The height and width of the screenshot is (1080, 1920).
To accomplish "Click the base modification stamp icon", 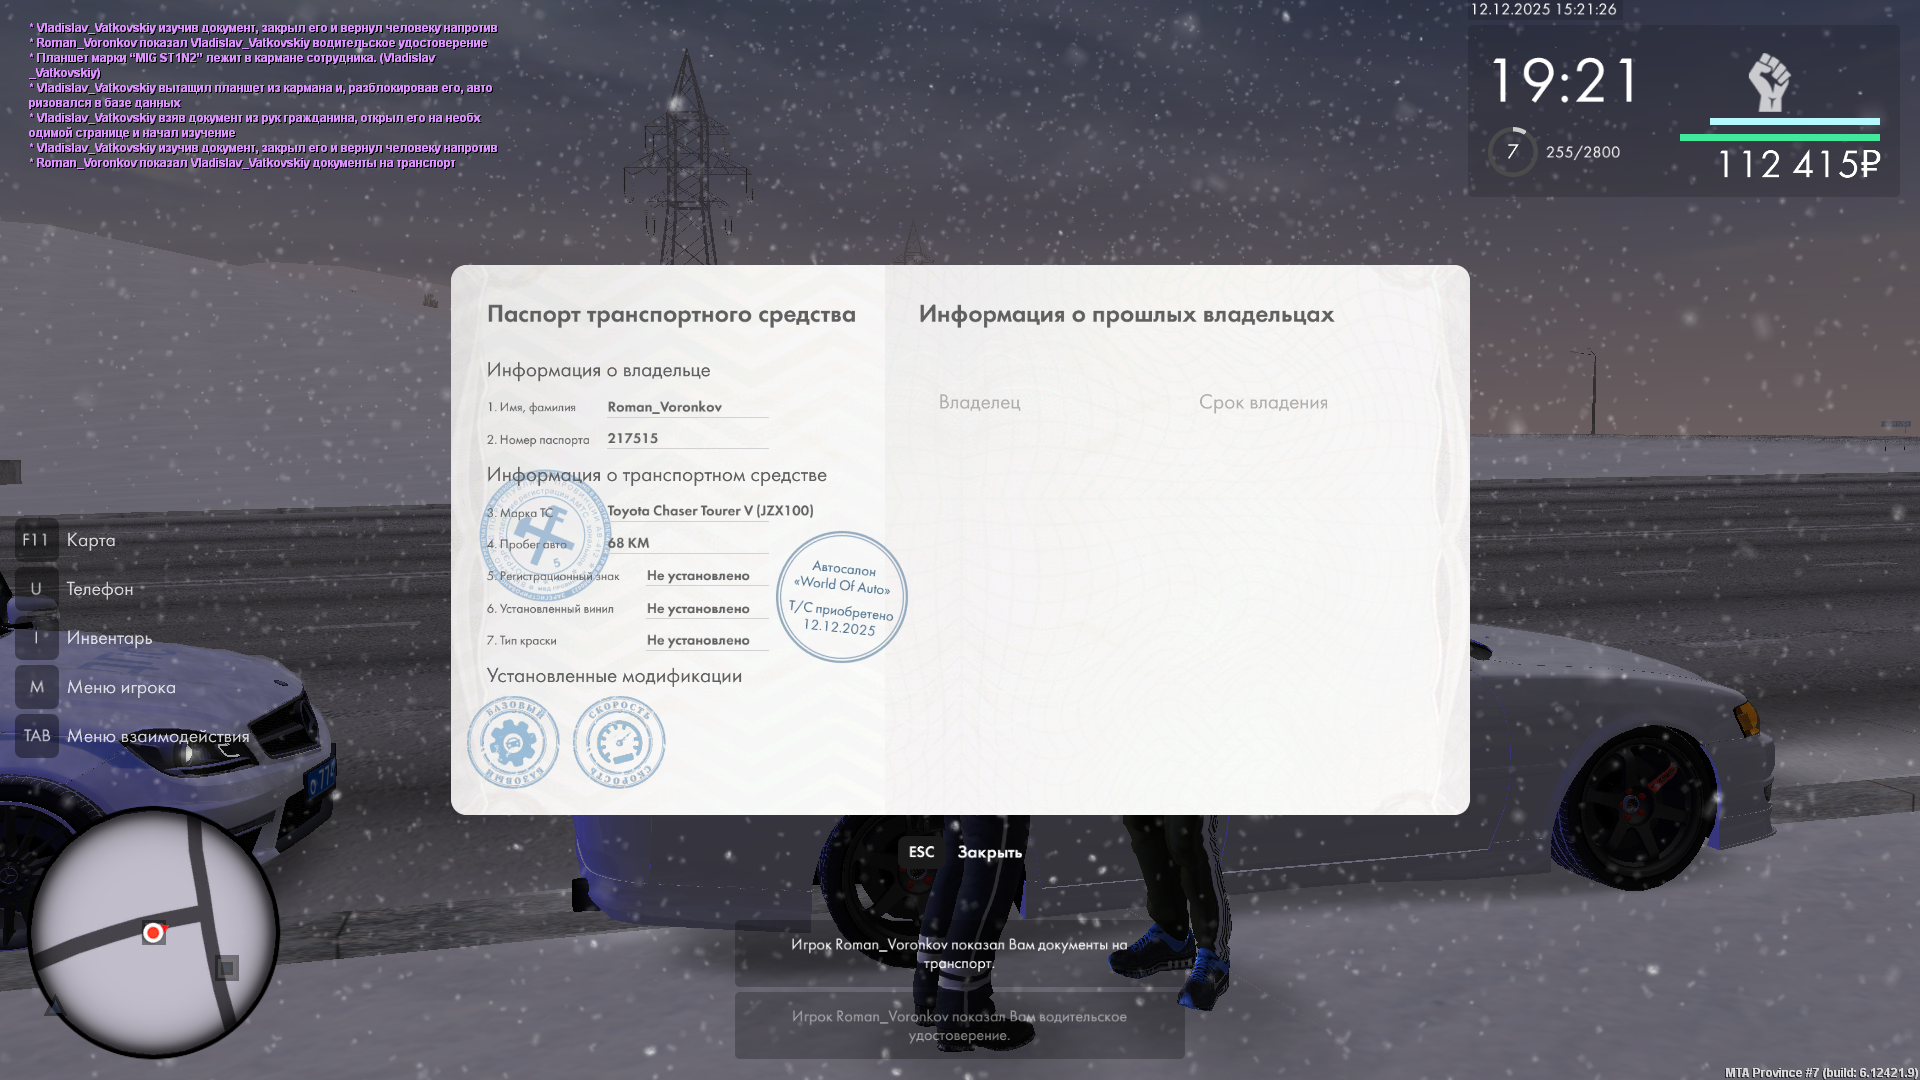I will click(x=513, y=742).
